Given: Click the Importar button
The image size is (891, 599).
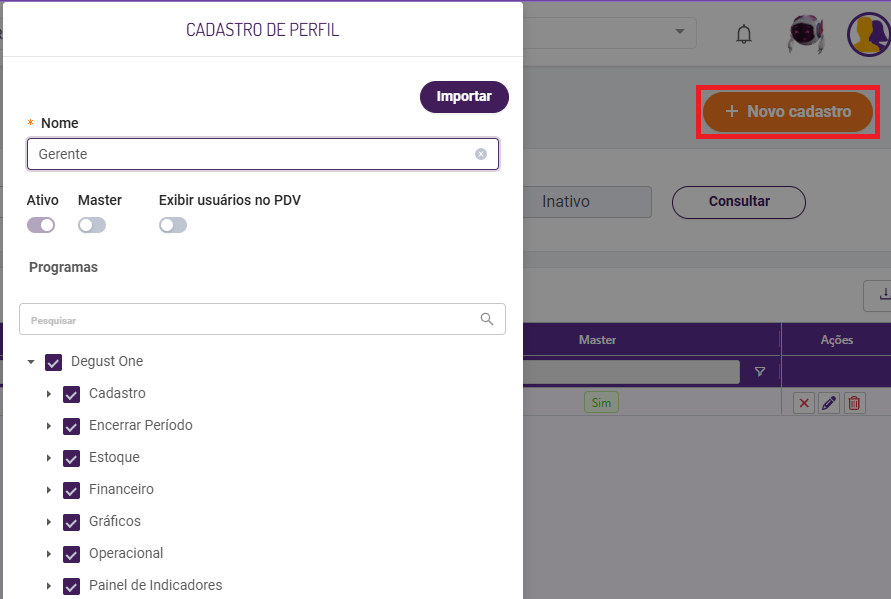Looking at the screenshot, I should [x=464, y=97].
